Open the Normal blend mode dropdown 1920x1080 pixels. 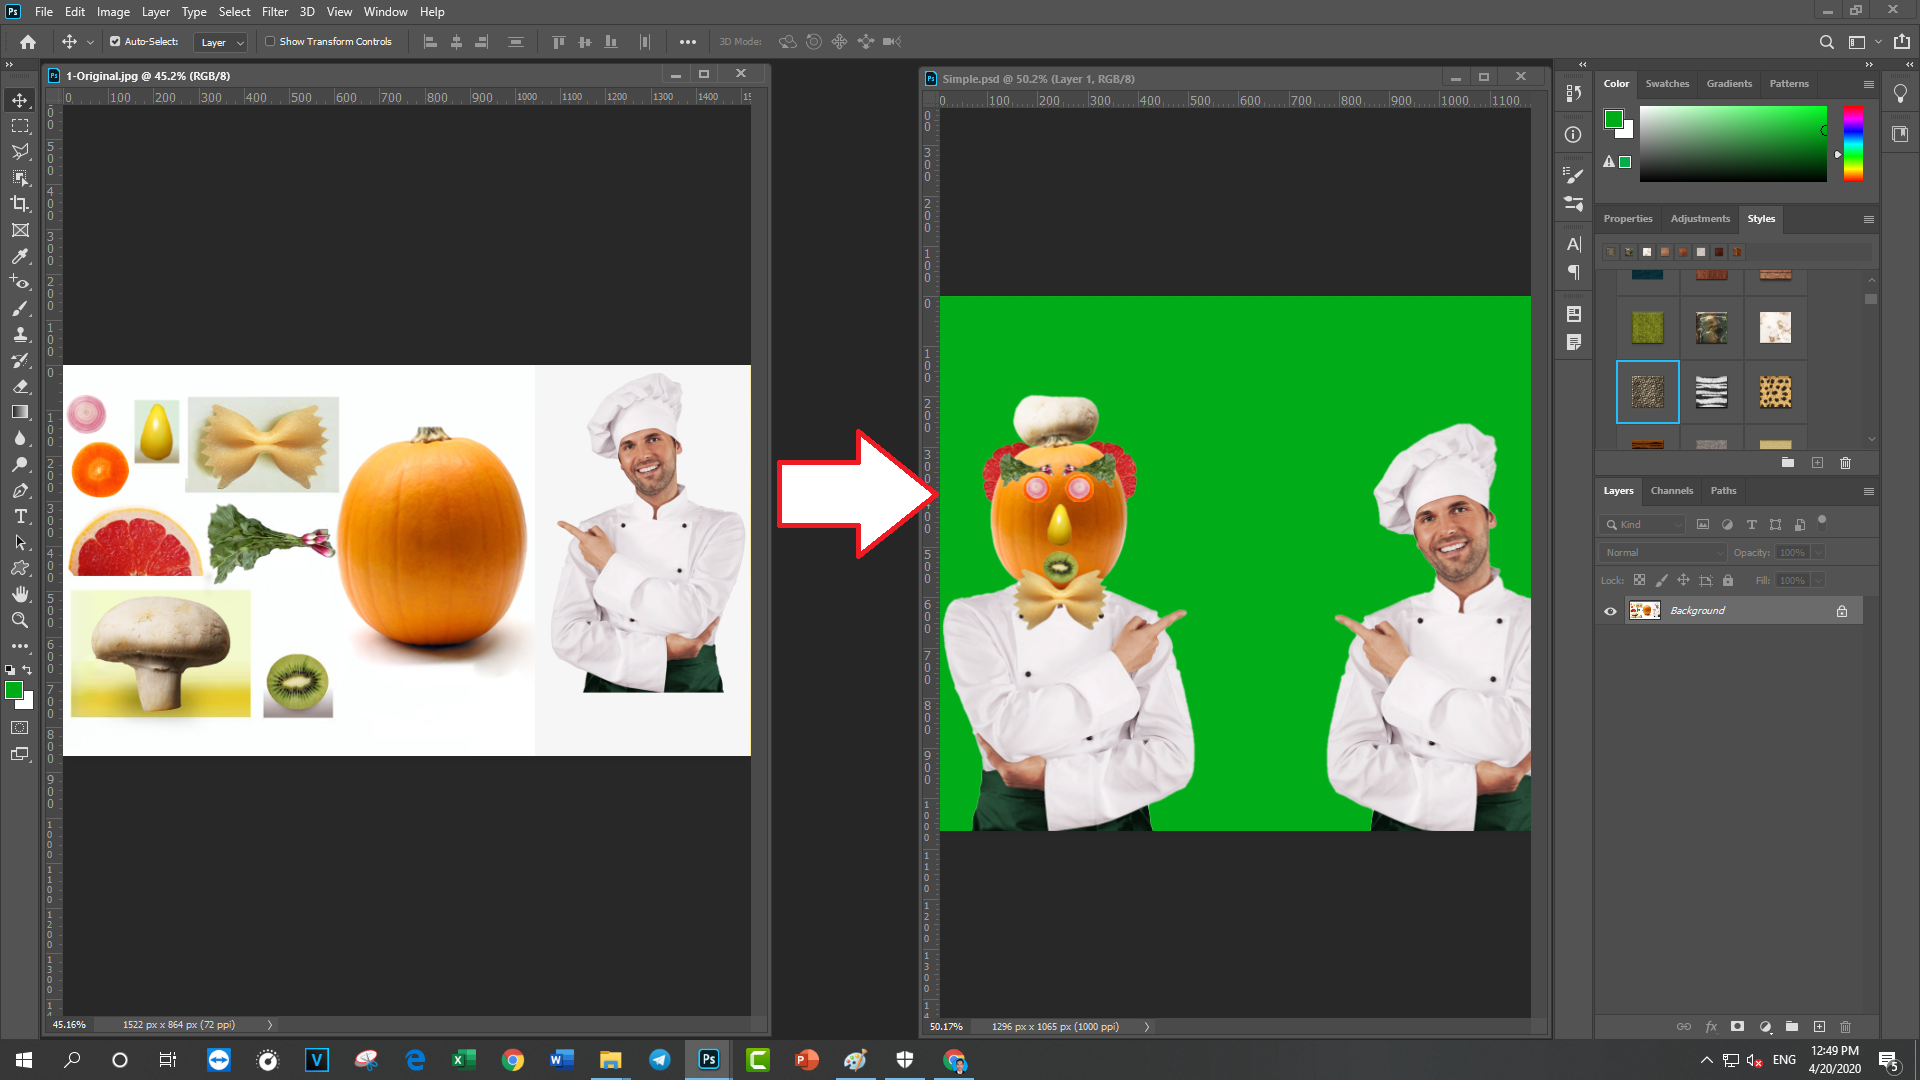tap(1663, 553)
